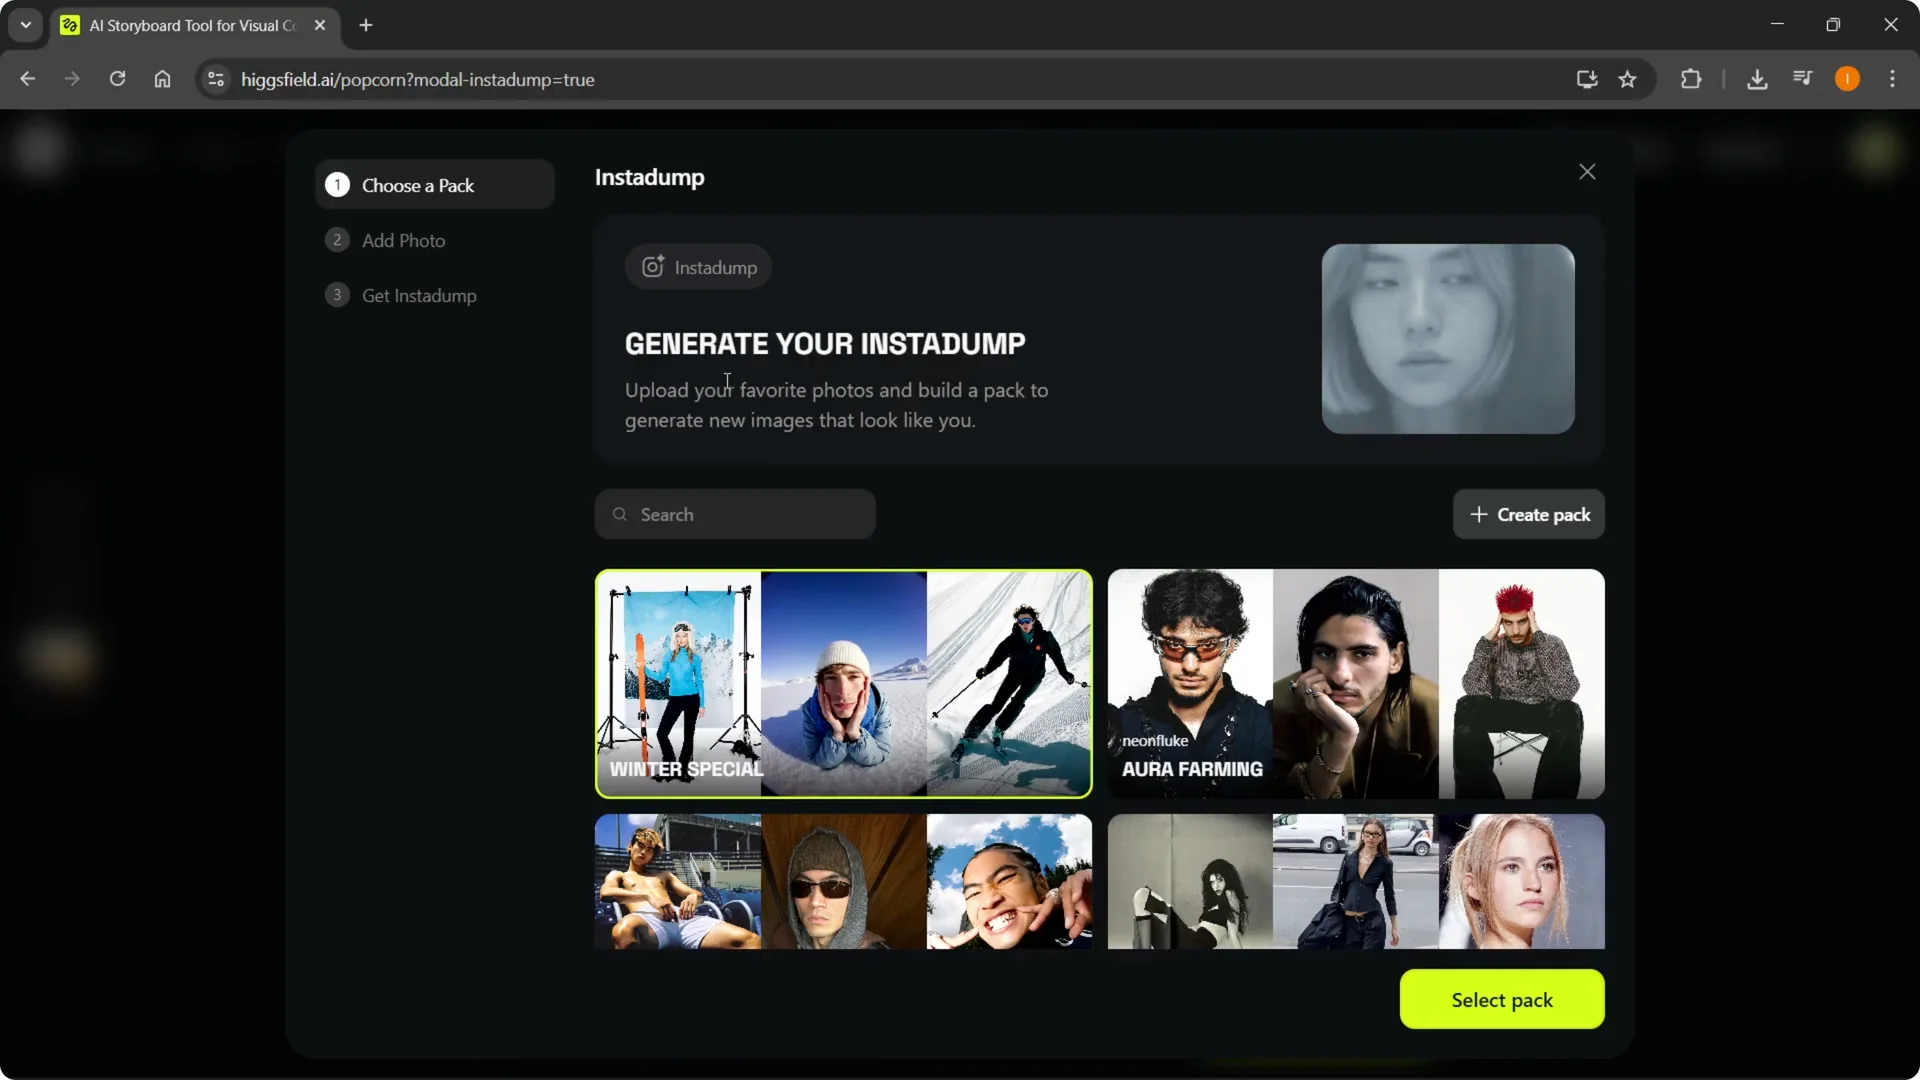
Task: Click the Instadump camera icon badge
Action: (652, 266)
